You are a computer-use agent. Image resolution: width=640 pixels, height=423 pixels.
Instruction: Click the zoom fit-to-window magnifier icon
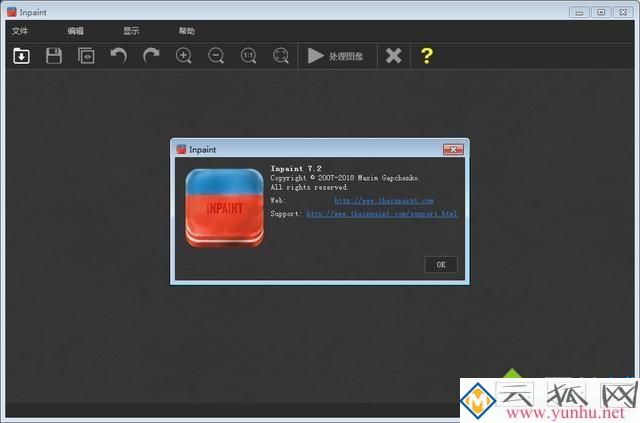coord(281,56)
